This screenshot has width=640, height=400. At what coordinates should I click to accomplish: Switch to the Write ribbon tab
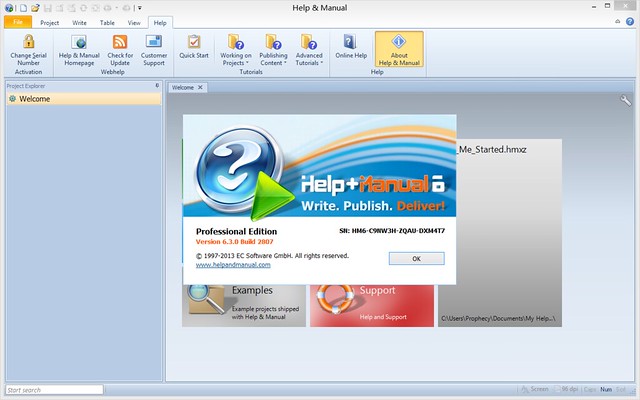pos(79,23)
